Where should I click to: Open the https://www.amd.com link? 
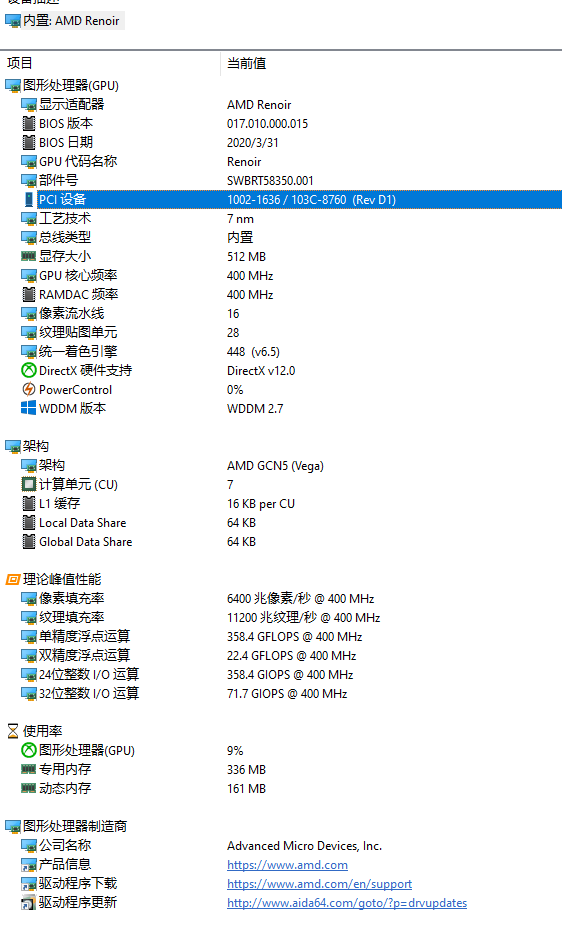[288, 865]
